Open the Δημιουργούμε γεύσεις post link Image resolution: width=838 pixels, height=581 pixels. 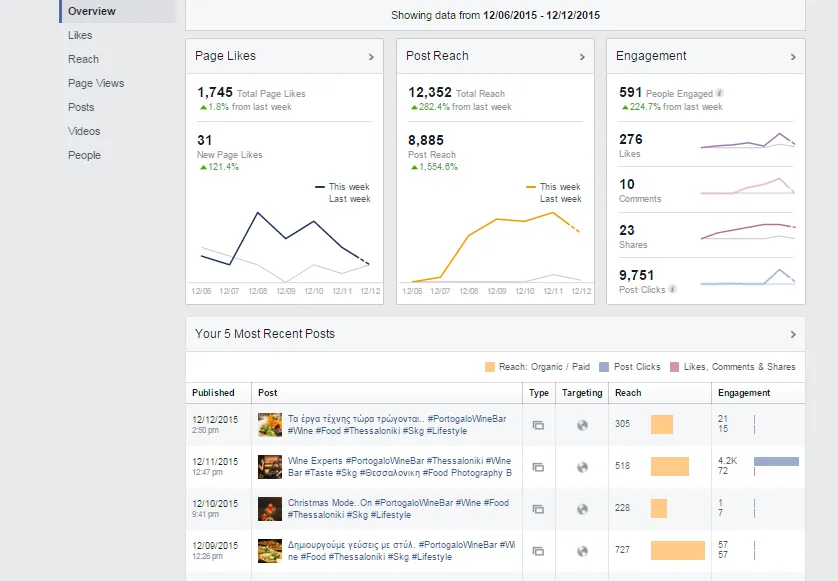402,551
